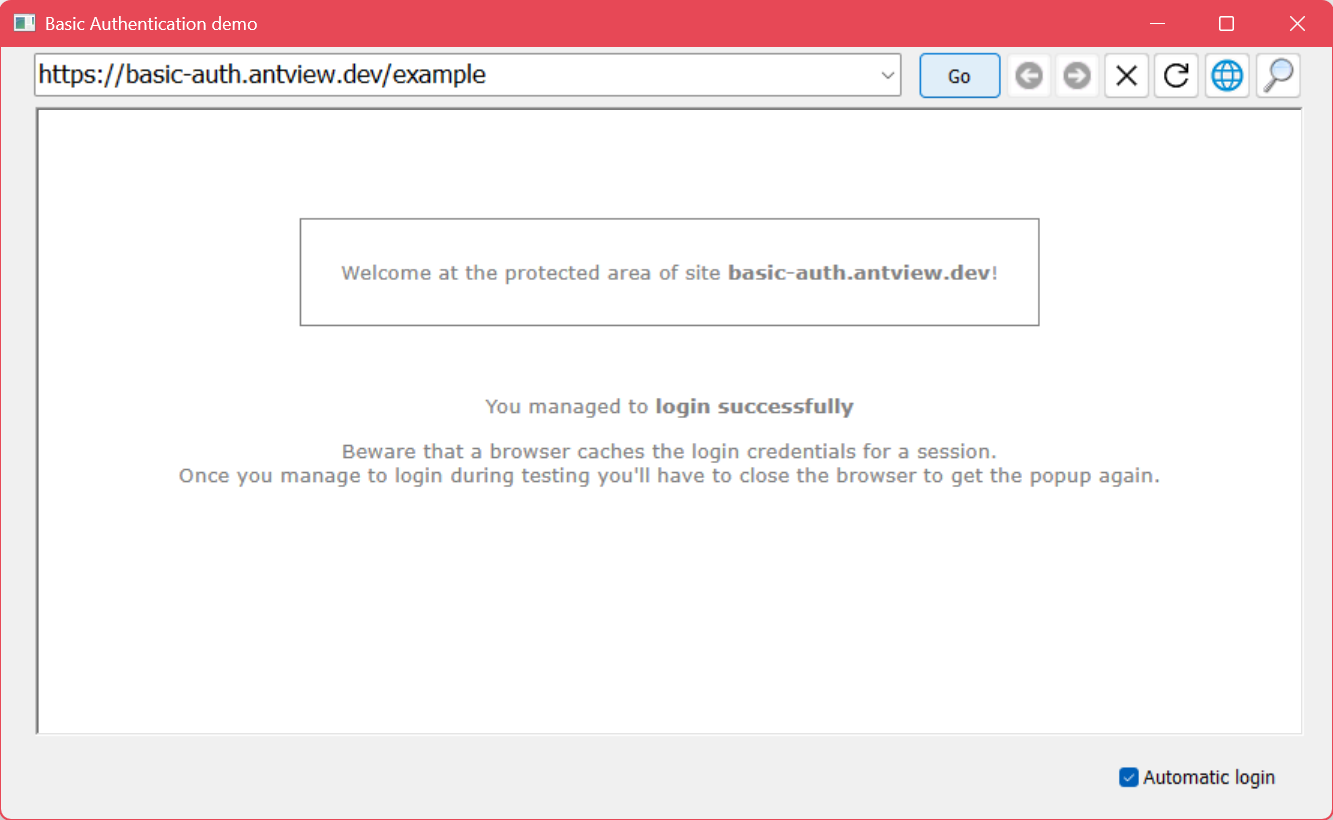Click the bold 'login successfully' text
1333x820 pixels.
[x=754, y=407]
